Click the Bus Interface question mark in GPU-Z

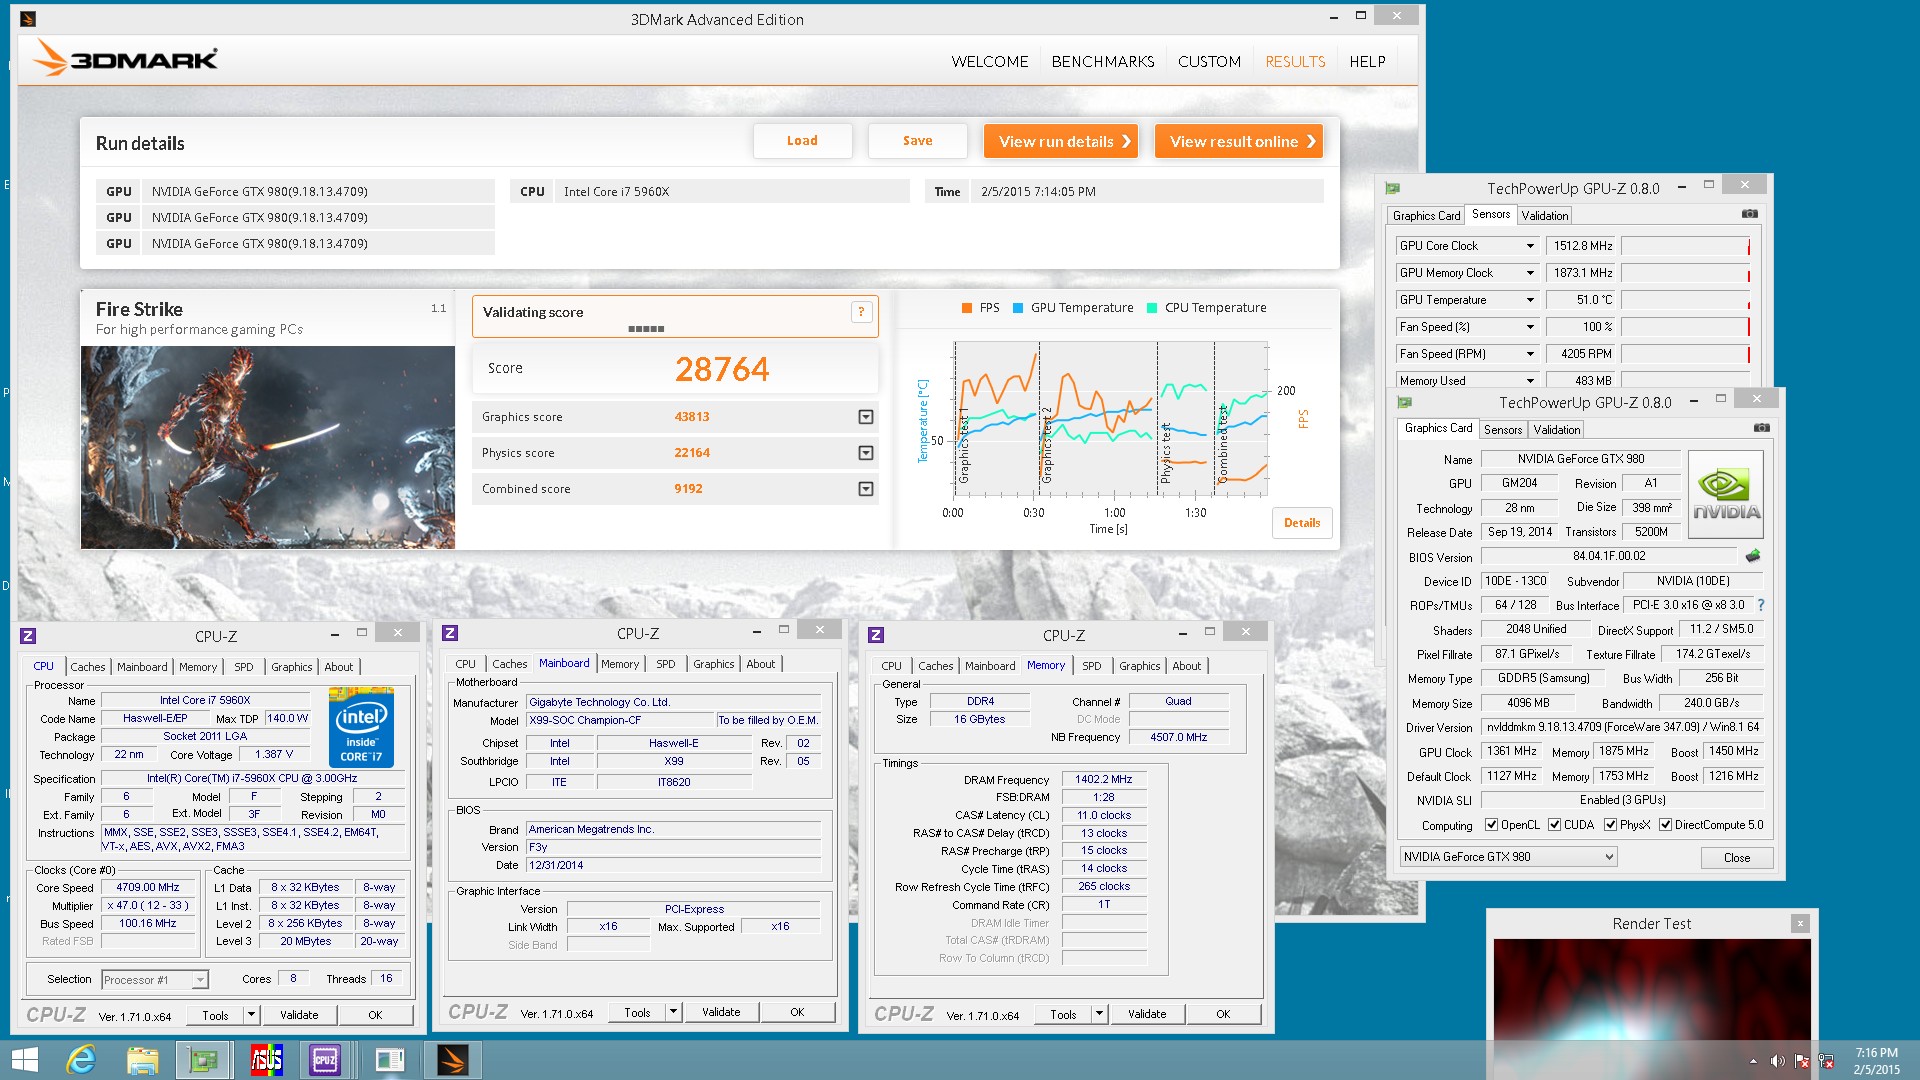[x=1760, y=605]
